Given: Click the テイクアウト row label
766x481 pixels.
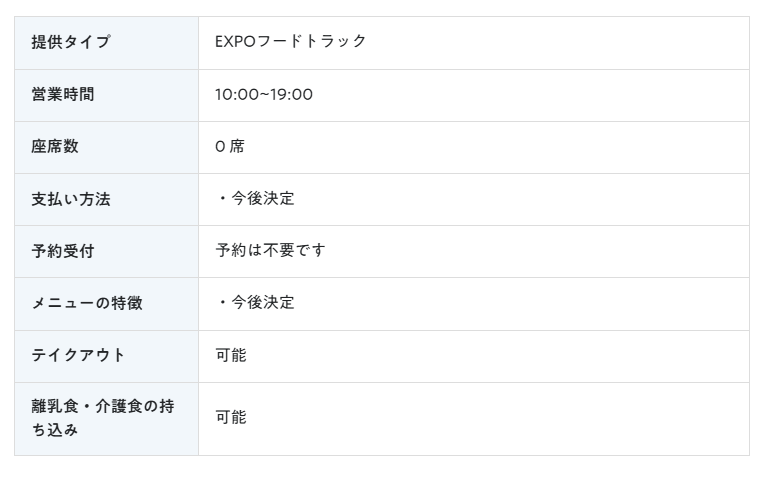Looking at the screenshot, I should click(x=78, y=355).
